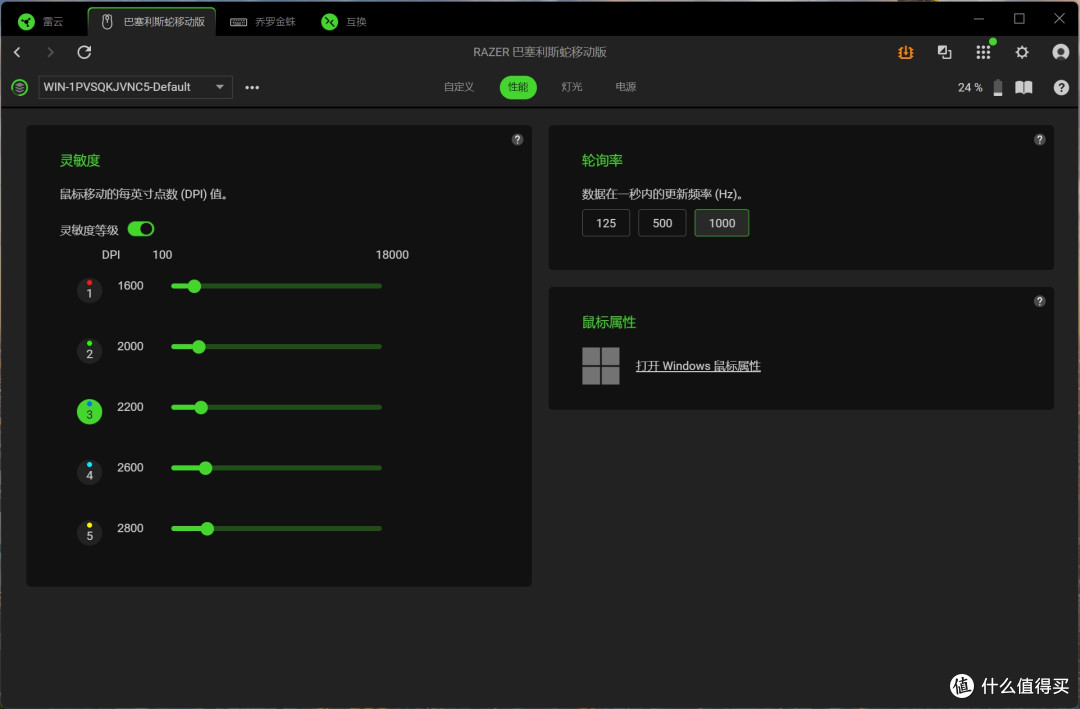Viewport: 1080px width, 709px height.
Task: Click the battery level icon
Action: 997,88
